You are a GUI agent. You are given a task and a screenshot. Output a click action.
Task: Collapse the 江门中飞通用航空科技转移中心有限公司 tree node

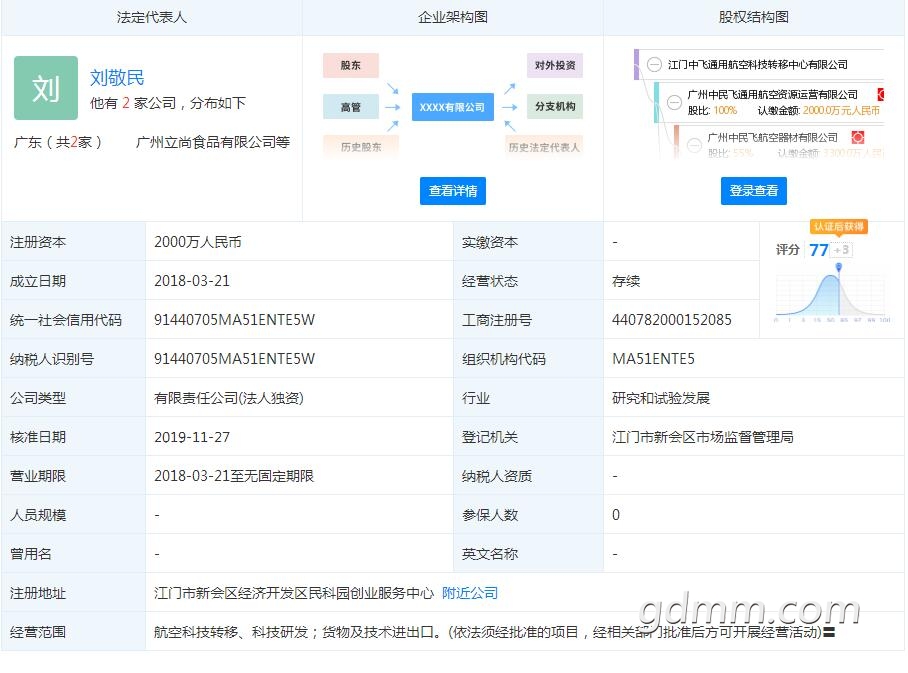pyautogui.click(x=654, y=64)
